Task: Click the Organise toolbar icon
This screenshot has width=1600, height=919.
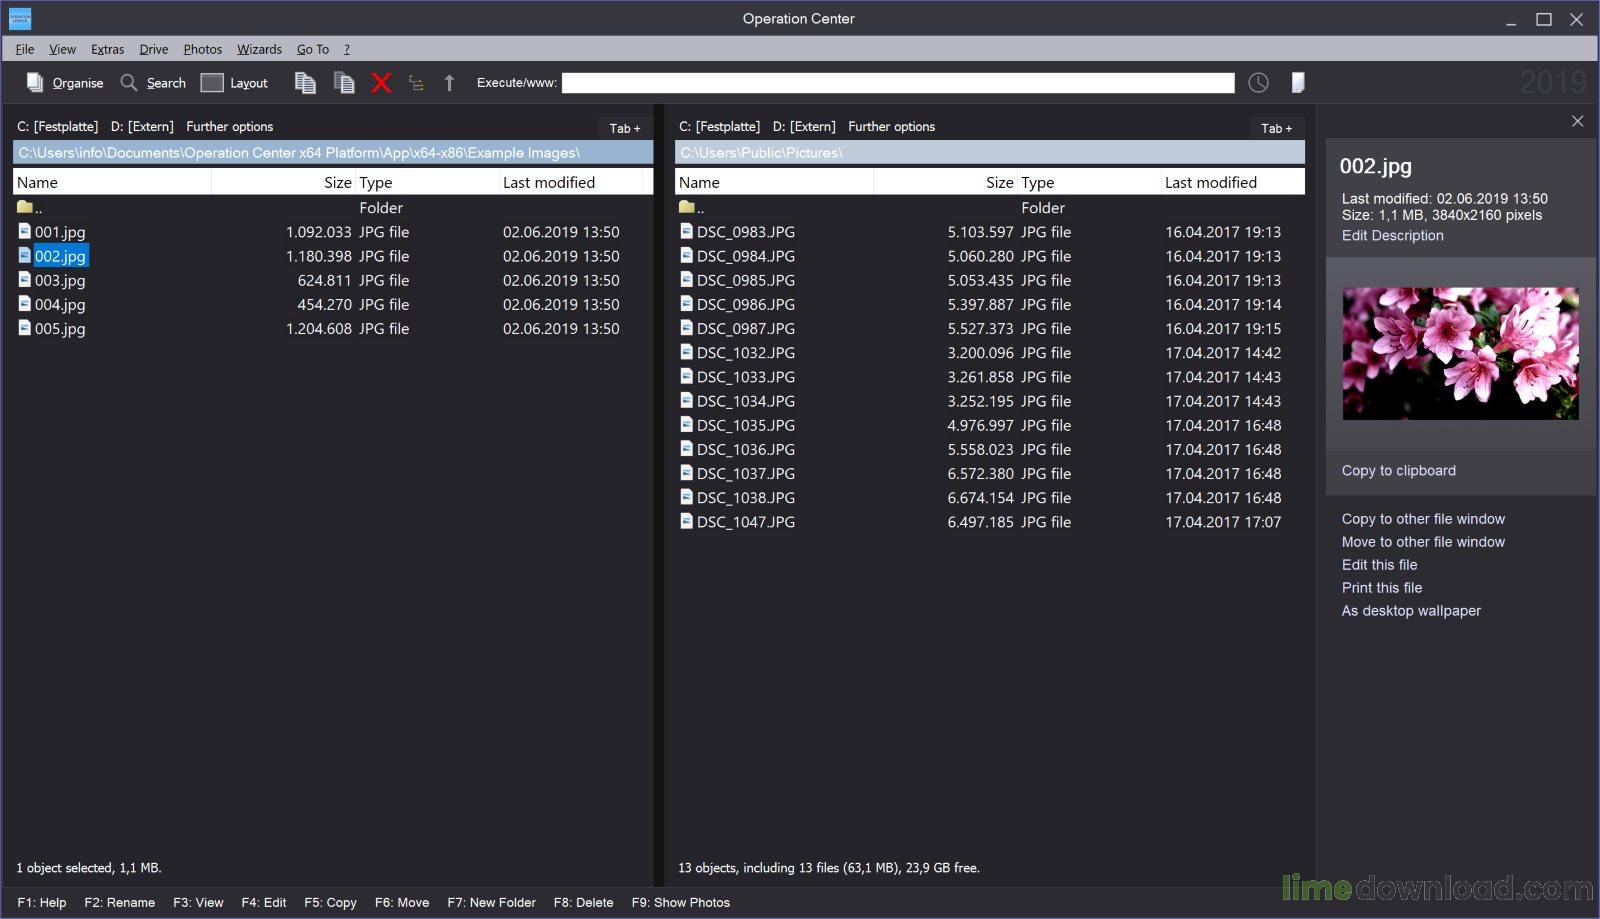Action: tap(35, 83)
